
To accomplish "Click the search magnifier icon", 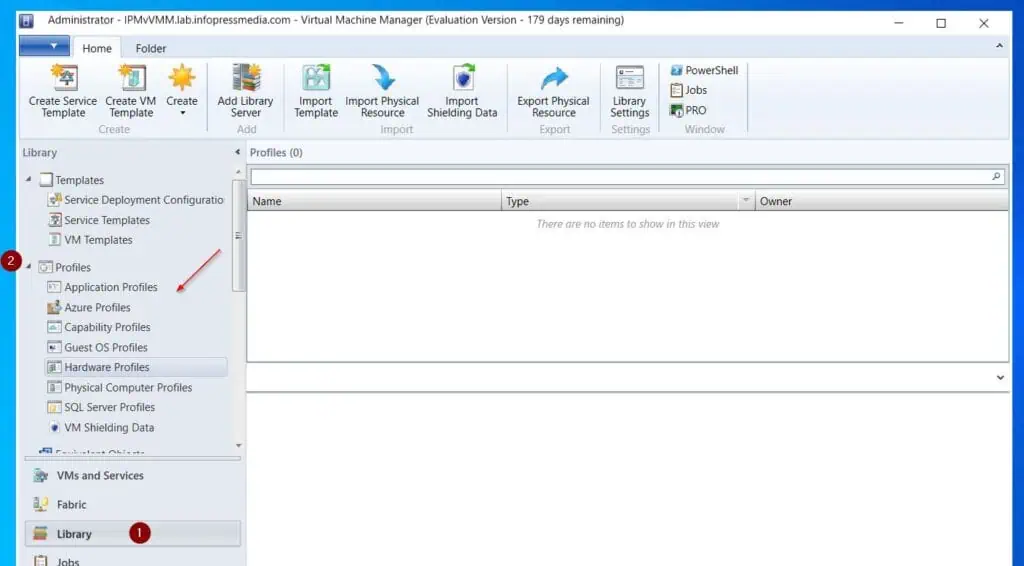I will (x=996, y=176).
